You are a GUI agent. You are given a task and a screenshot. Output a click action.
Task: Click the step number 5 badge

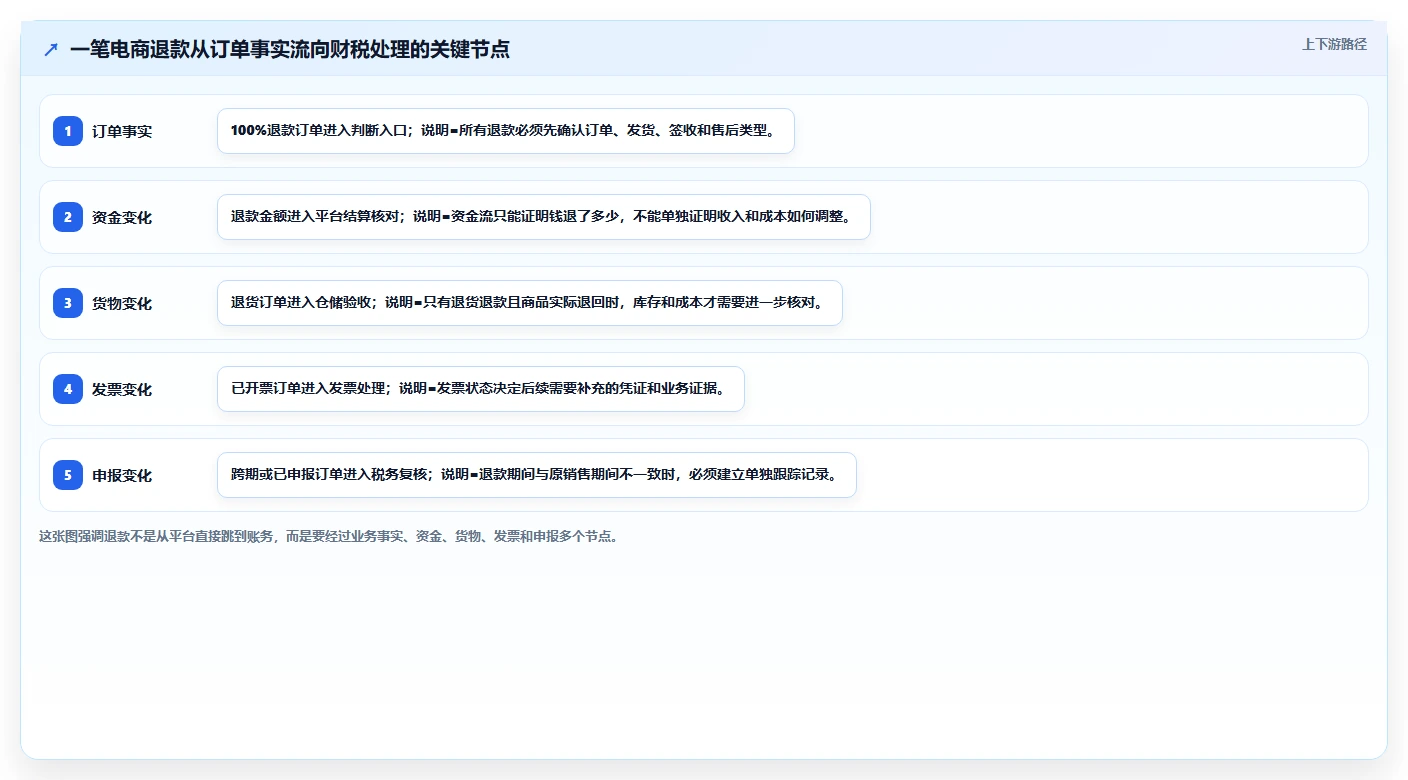68,475
